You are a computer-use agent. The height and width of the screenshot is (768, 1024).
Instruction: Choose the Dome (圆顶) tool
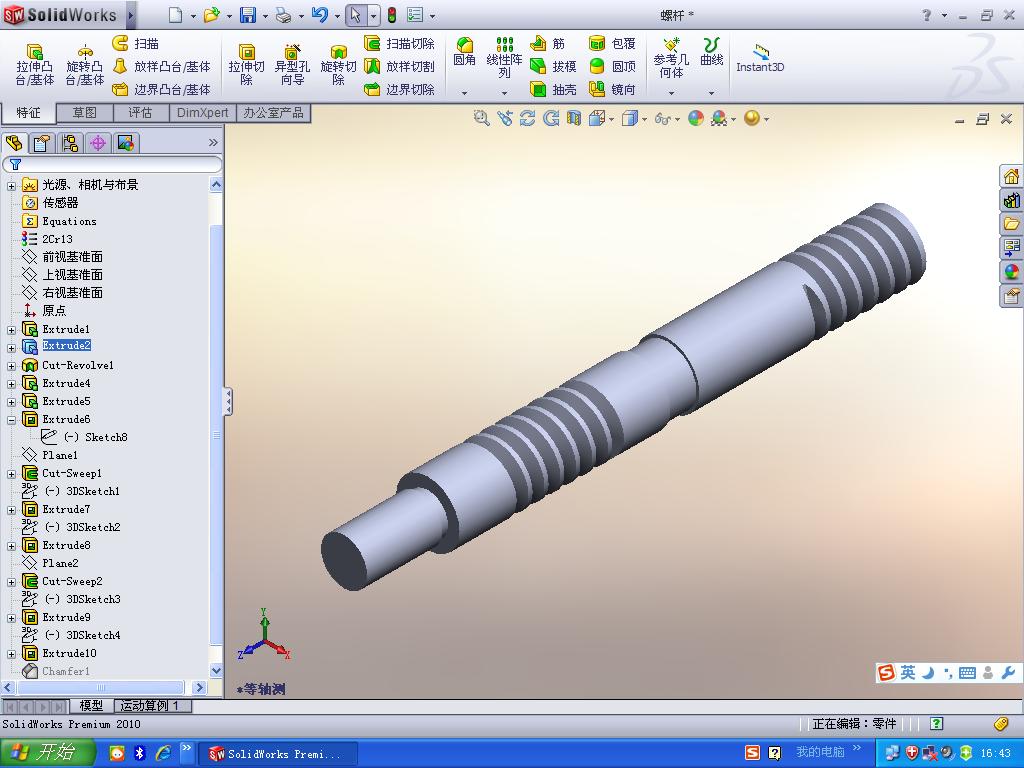click(612, 66)
